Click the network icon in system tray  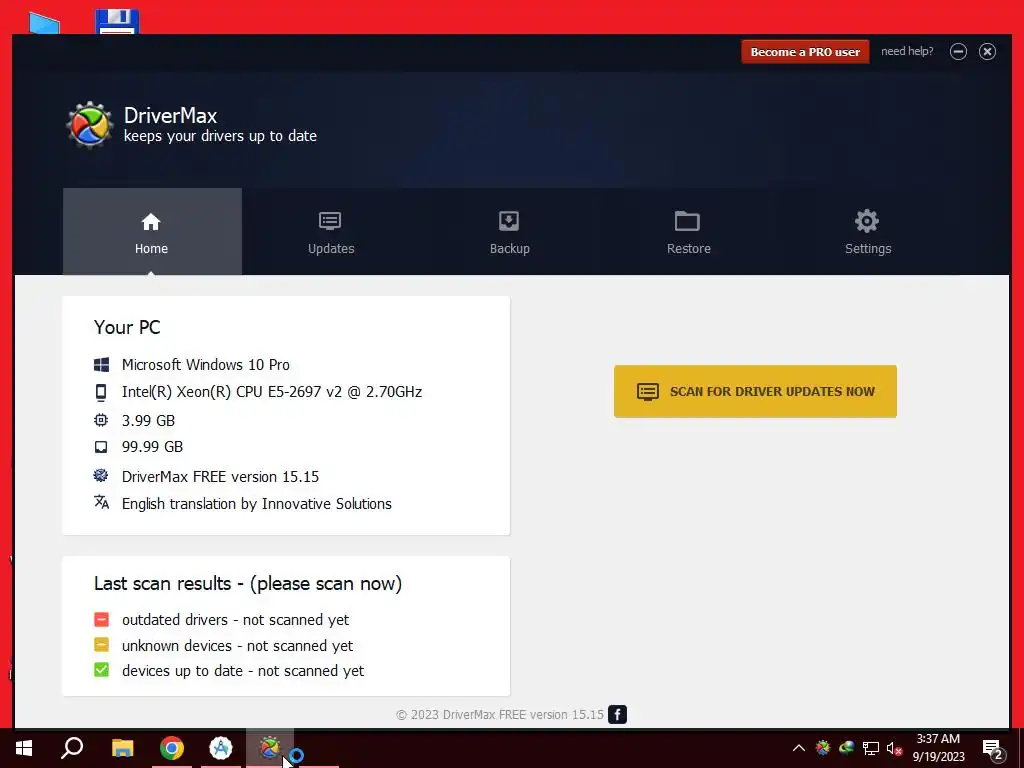pos(871,748)
